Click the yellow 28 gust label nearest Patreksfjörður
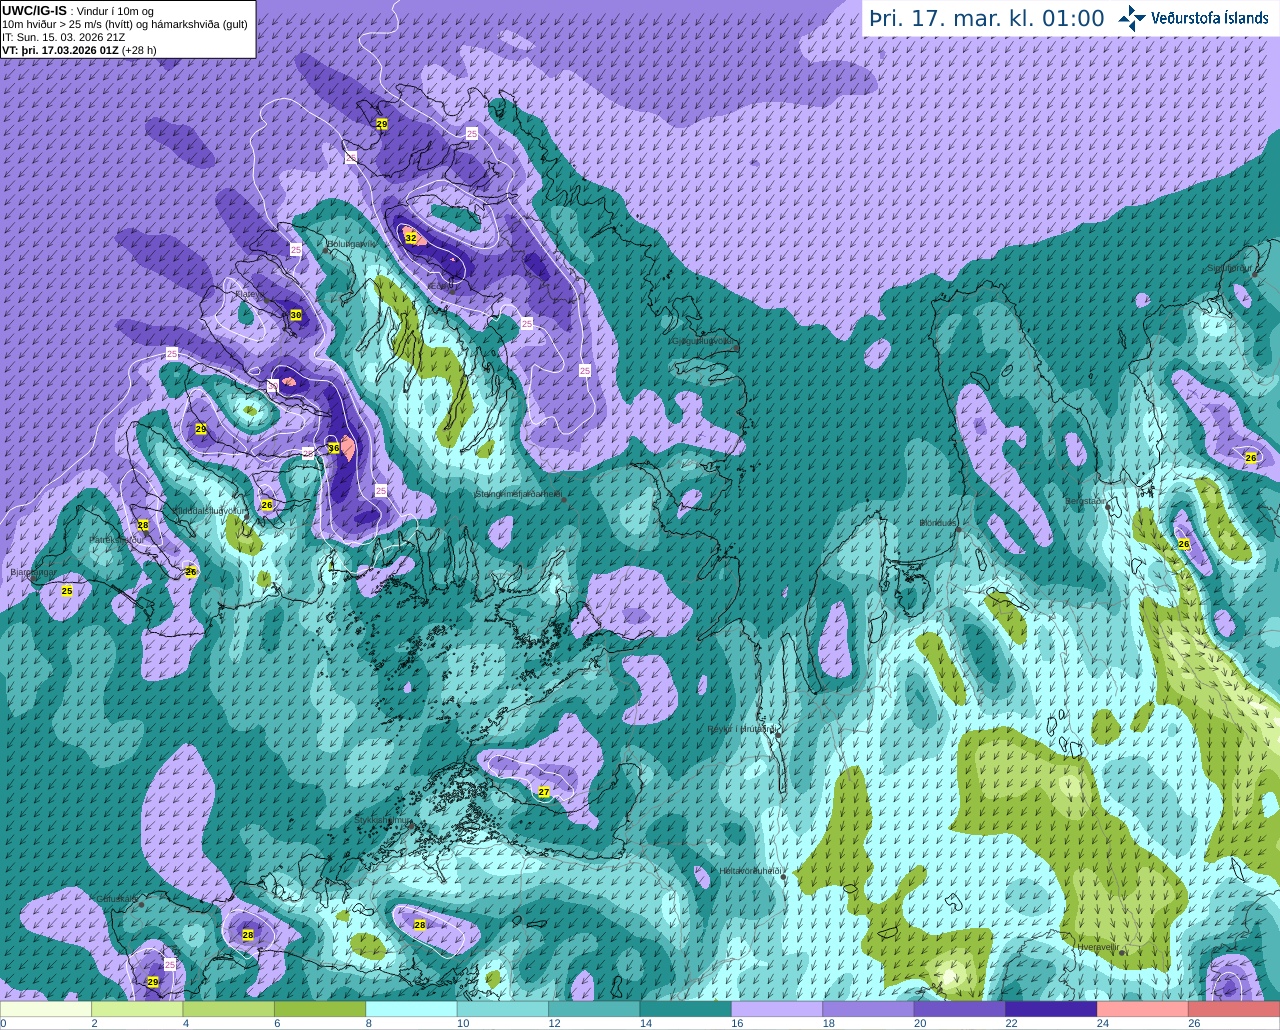 click(143, 525)
